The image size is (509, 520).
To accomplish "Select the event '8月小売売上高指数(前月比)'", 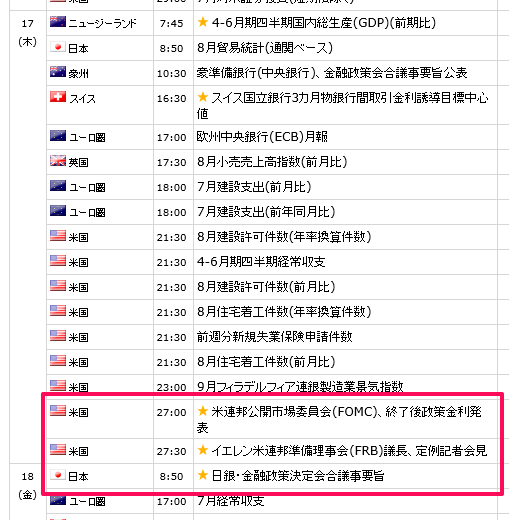I will (x=272, y=162).
